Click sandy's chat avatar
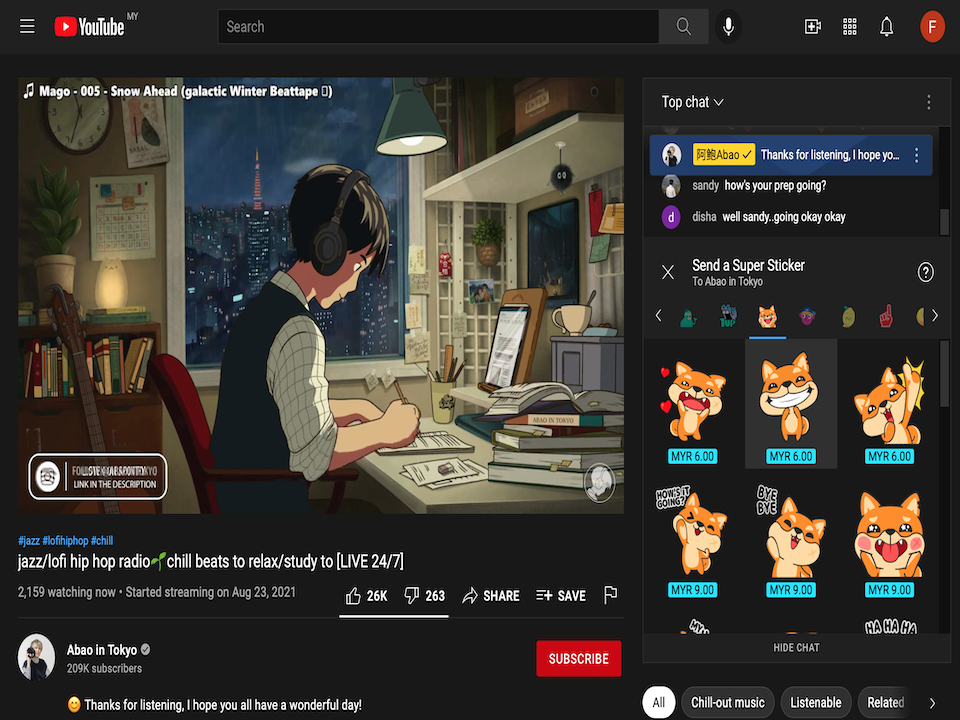The height and width of the screenshot is (720, 960). pos(671,186)
